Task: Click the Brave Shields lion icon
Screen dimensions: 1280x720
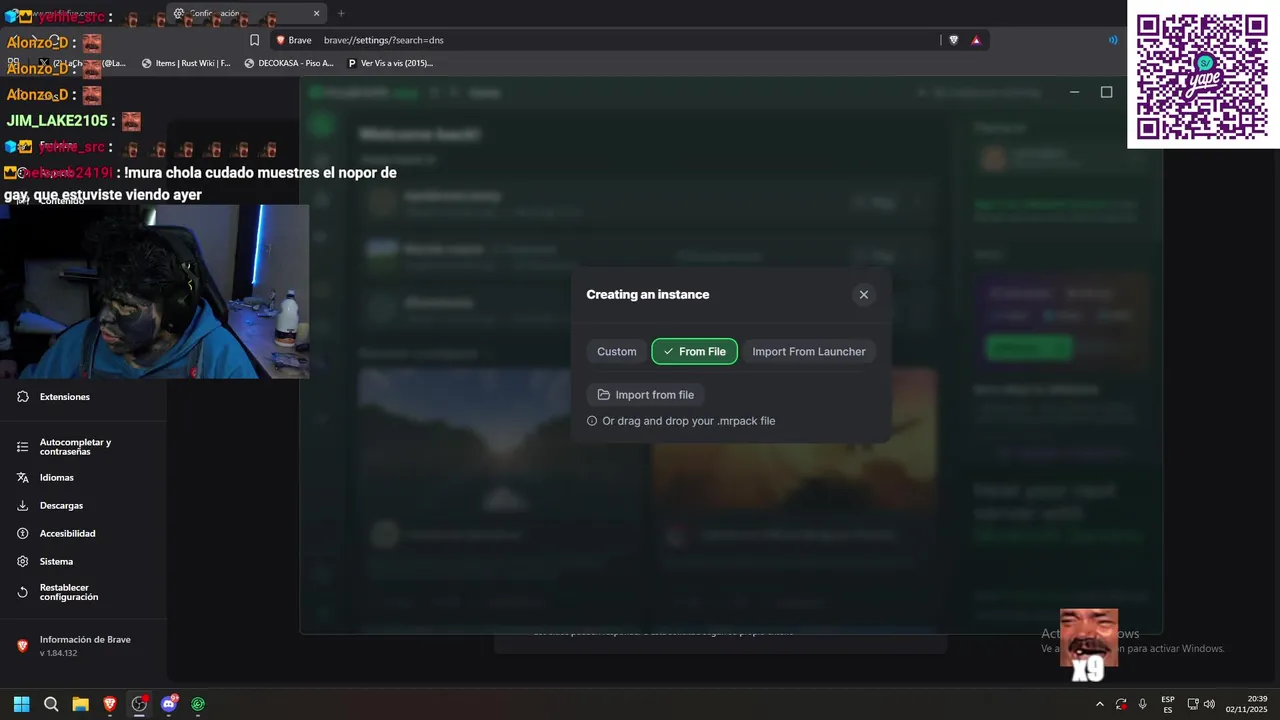Action: pyautogui.click(x=953, y=40)
